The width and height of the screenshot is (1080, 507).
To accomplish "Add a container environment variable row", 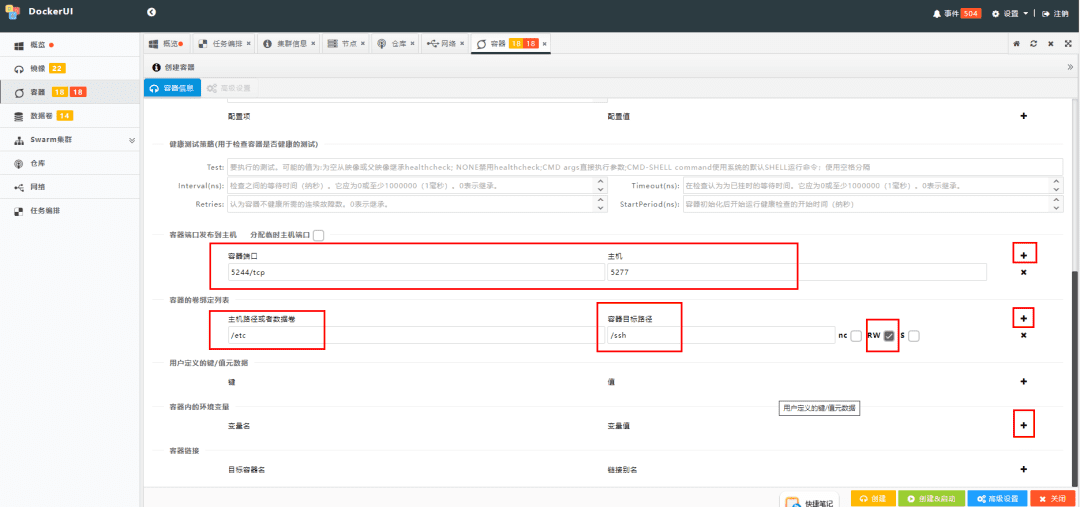I will click(1023, 425).
